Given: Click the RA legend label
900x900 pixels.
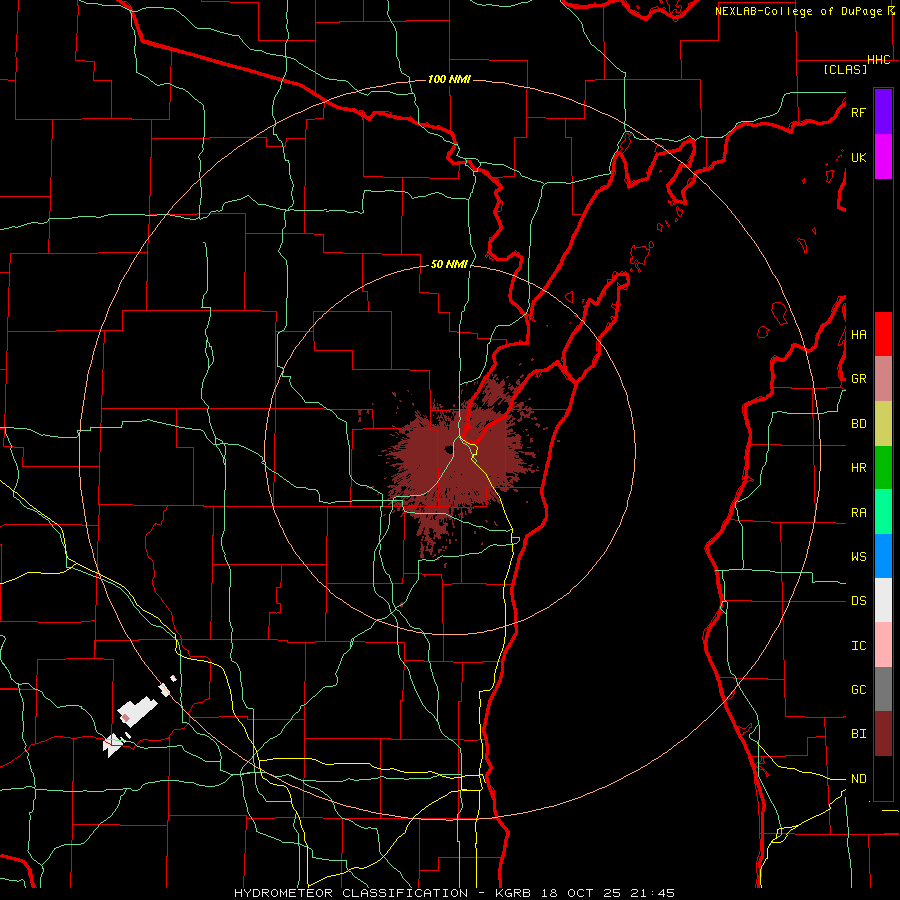Looking at the screenshot, I should click(858, 512).
